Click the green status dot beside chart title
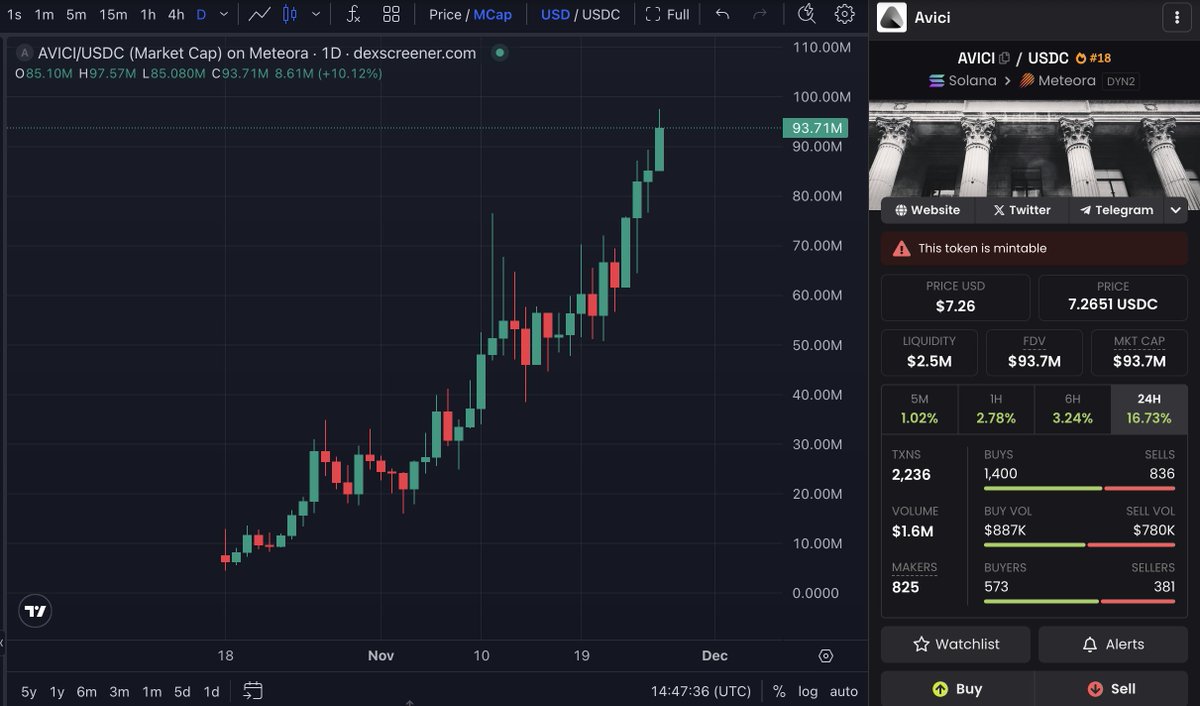This screenshot has width=1200, height=706. (x=500, y=53)
